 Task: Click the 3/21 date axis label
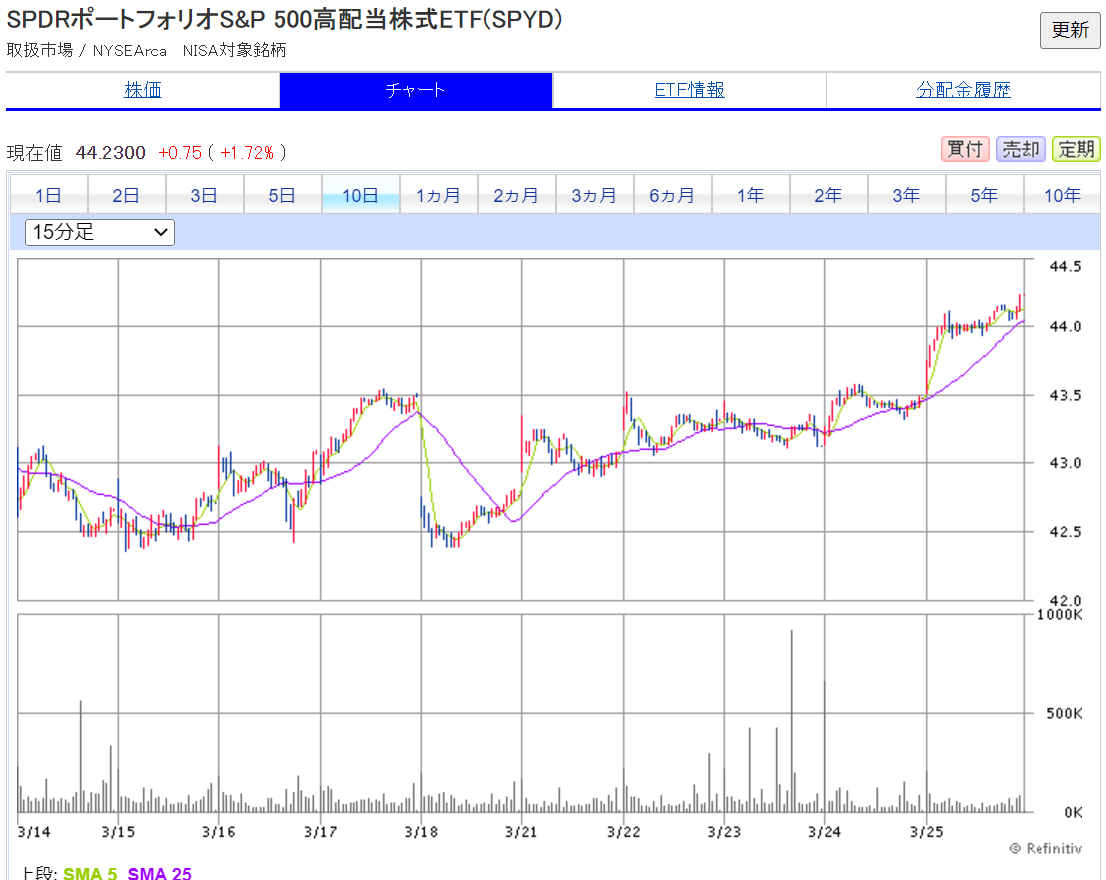(x=521, y=832)
